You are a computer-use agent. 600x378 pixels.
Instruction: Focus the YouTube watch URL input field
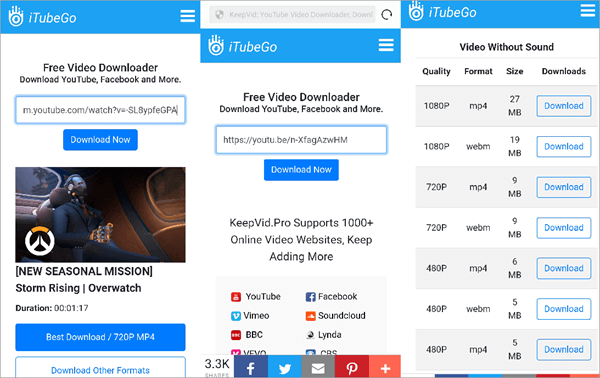(x=100, y=110)
